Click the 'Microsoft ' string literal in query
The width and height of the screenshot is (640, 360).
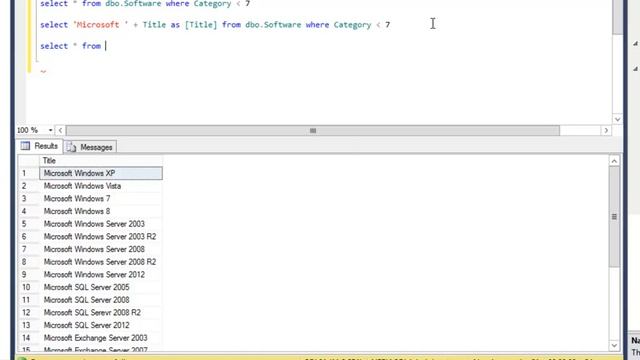pos(101,24)
